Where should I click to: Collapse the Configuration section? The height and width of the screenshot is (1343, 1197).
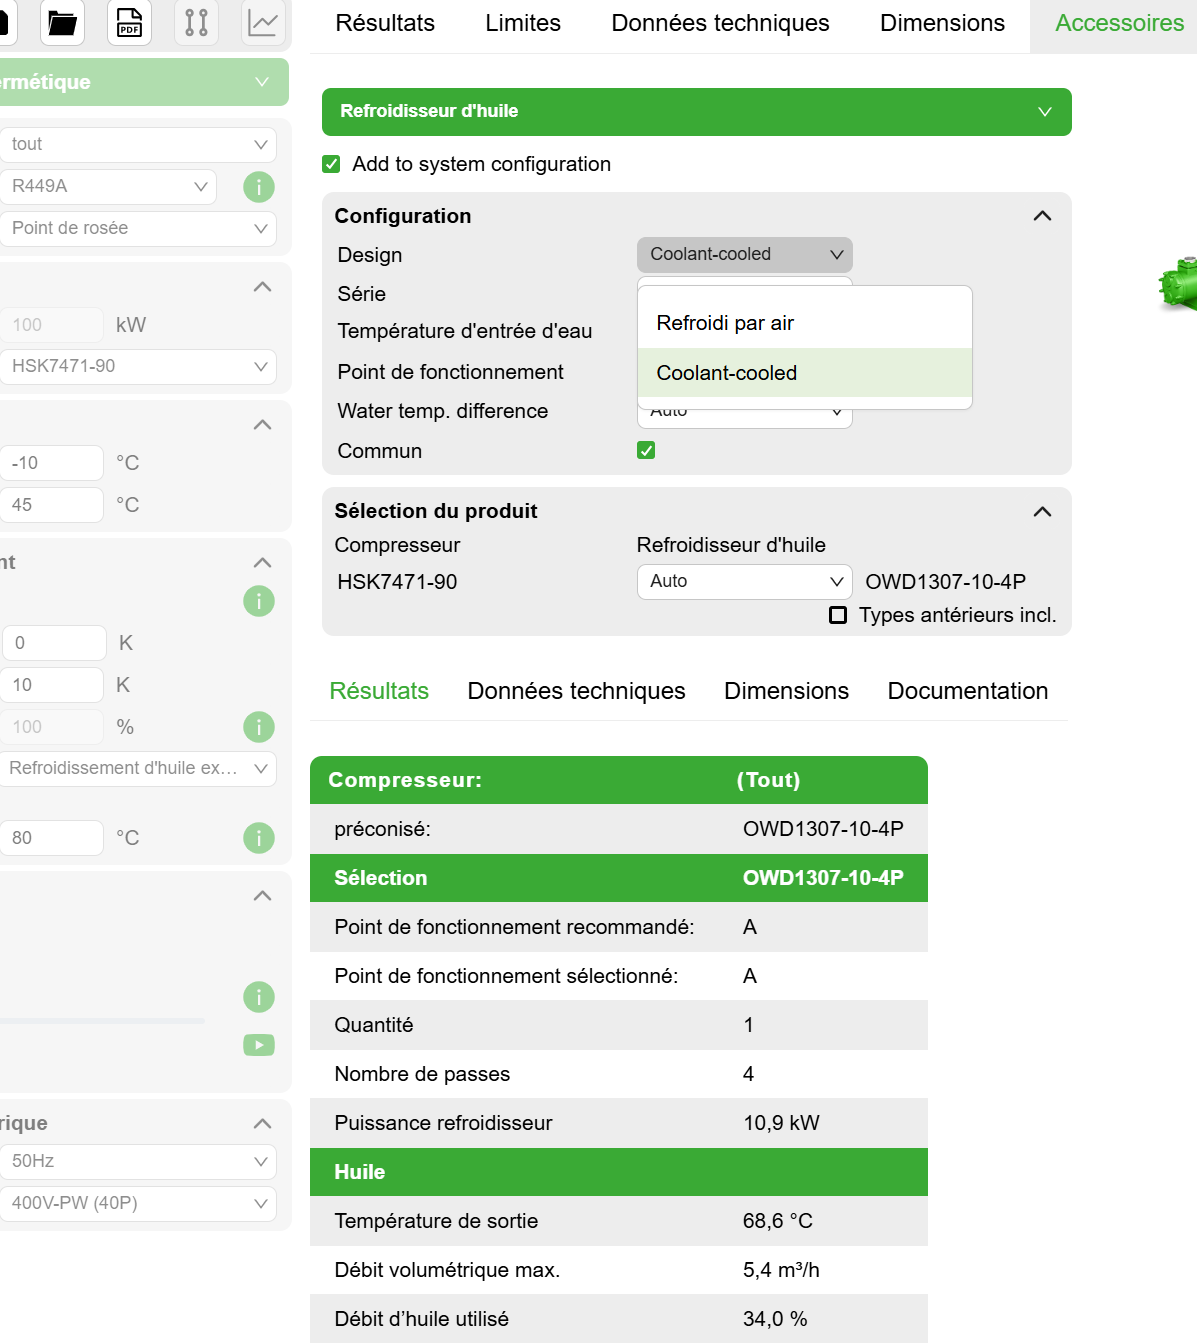1042,216
